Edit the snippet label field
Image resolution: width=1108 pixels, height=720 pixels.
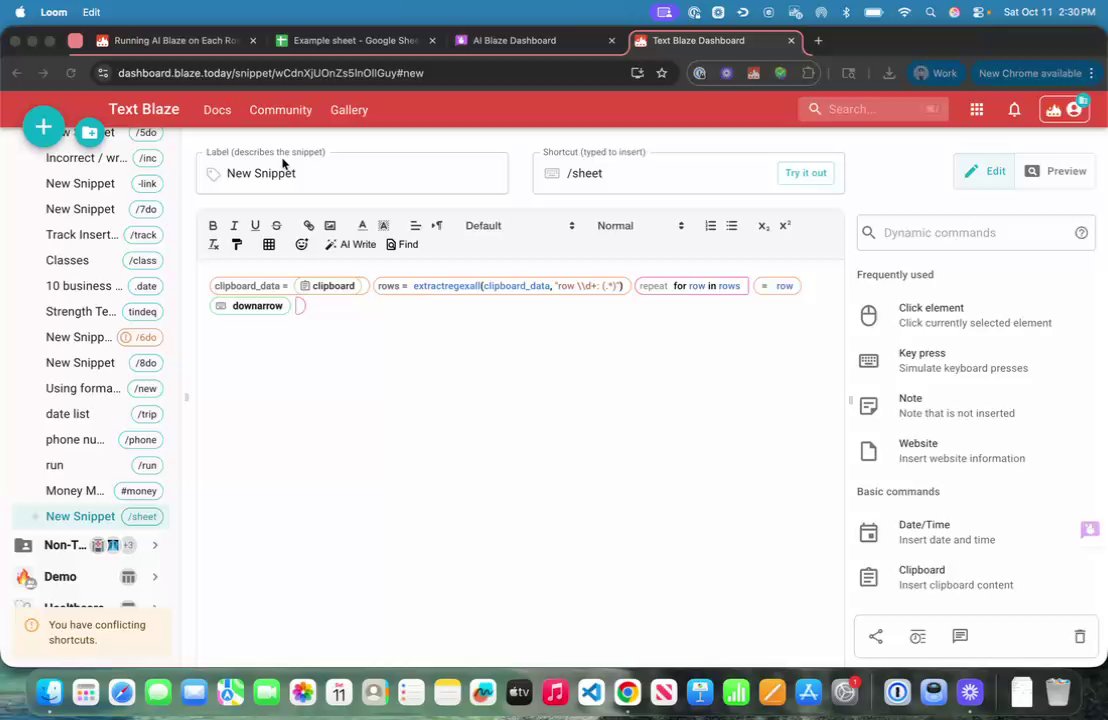[352, 173]
